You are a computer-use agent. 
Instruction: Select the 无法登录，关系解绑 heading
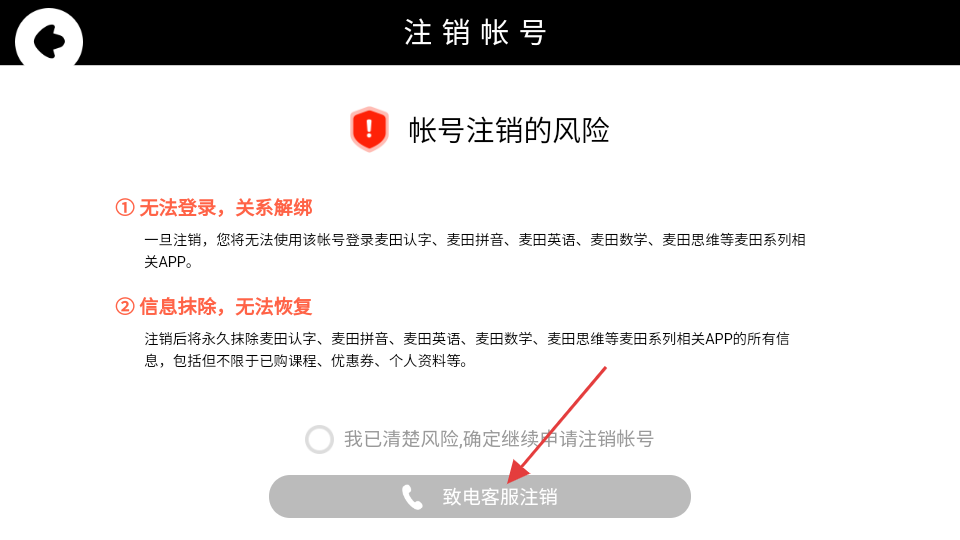point(226,208)
